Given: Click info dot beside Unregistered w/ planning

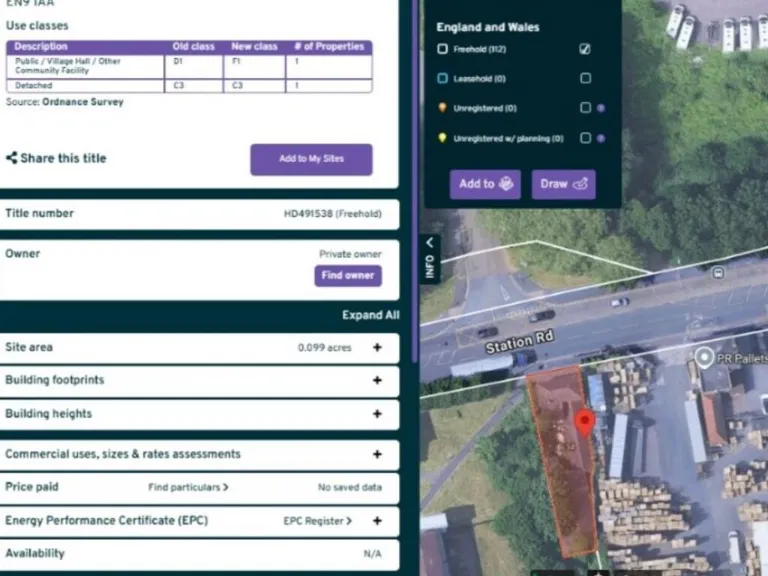Looking at the screenshot, I should pos(600,138).
